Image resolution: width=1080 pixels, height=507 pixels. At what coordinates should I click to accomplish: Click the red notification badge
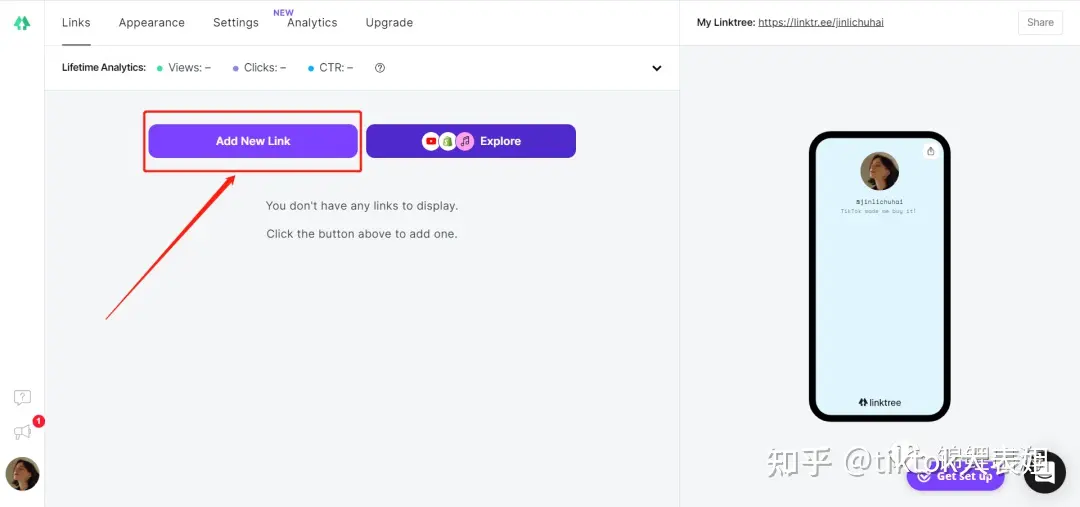(39, 421)
